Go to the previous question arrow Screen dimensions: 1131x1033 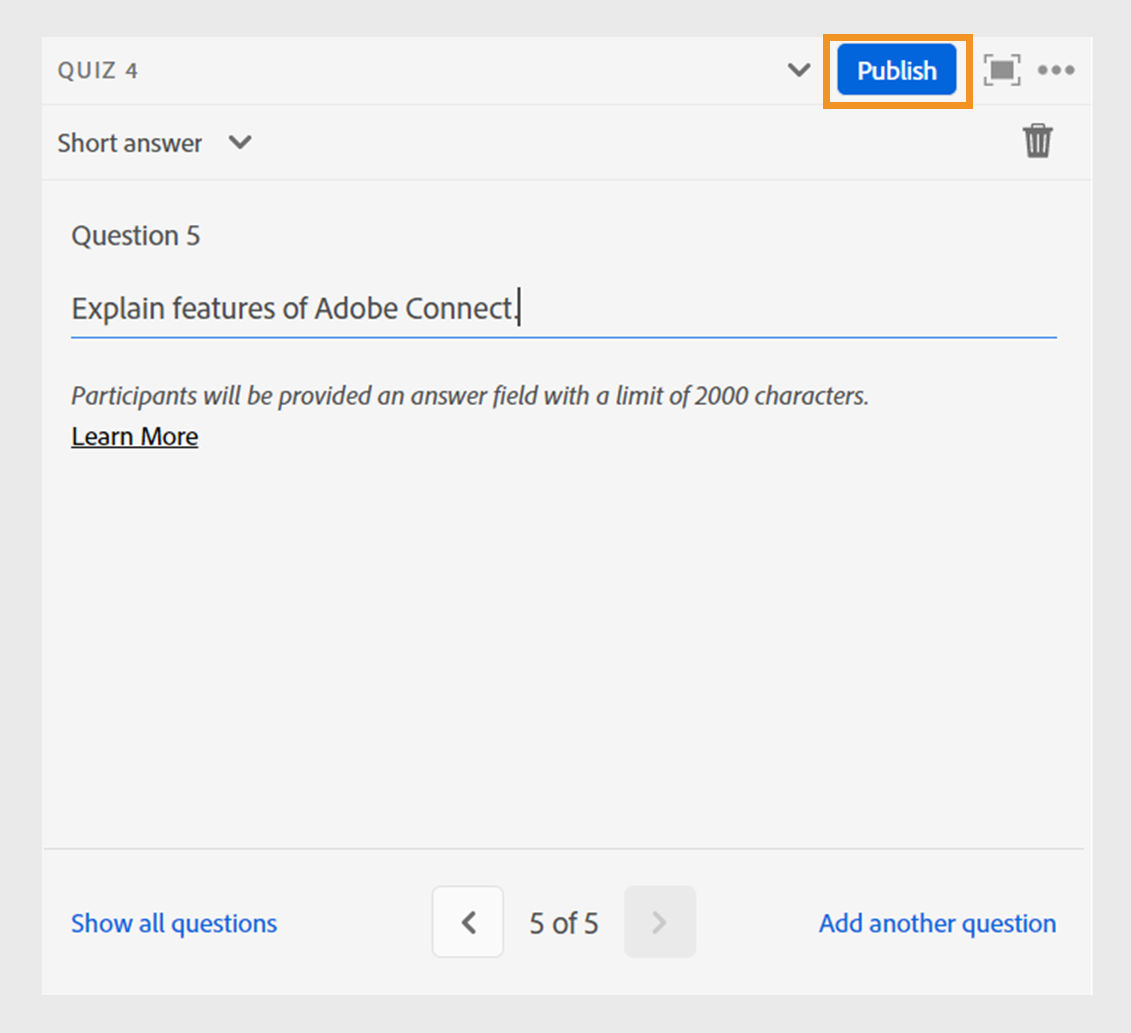468,922
